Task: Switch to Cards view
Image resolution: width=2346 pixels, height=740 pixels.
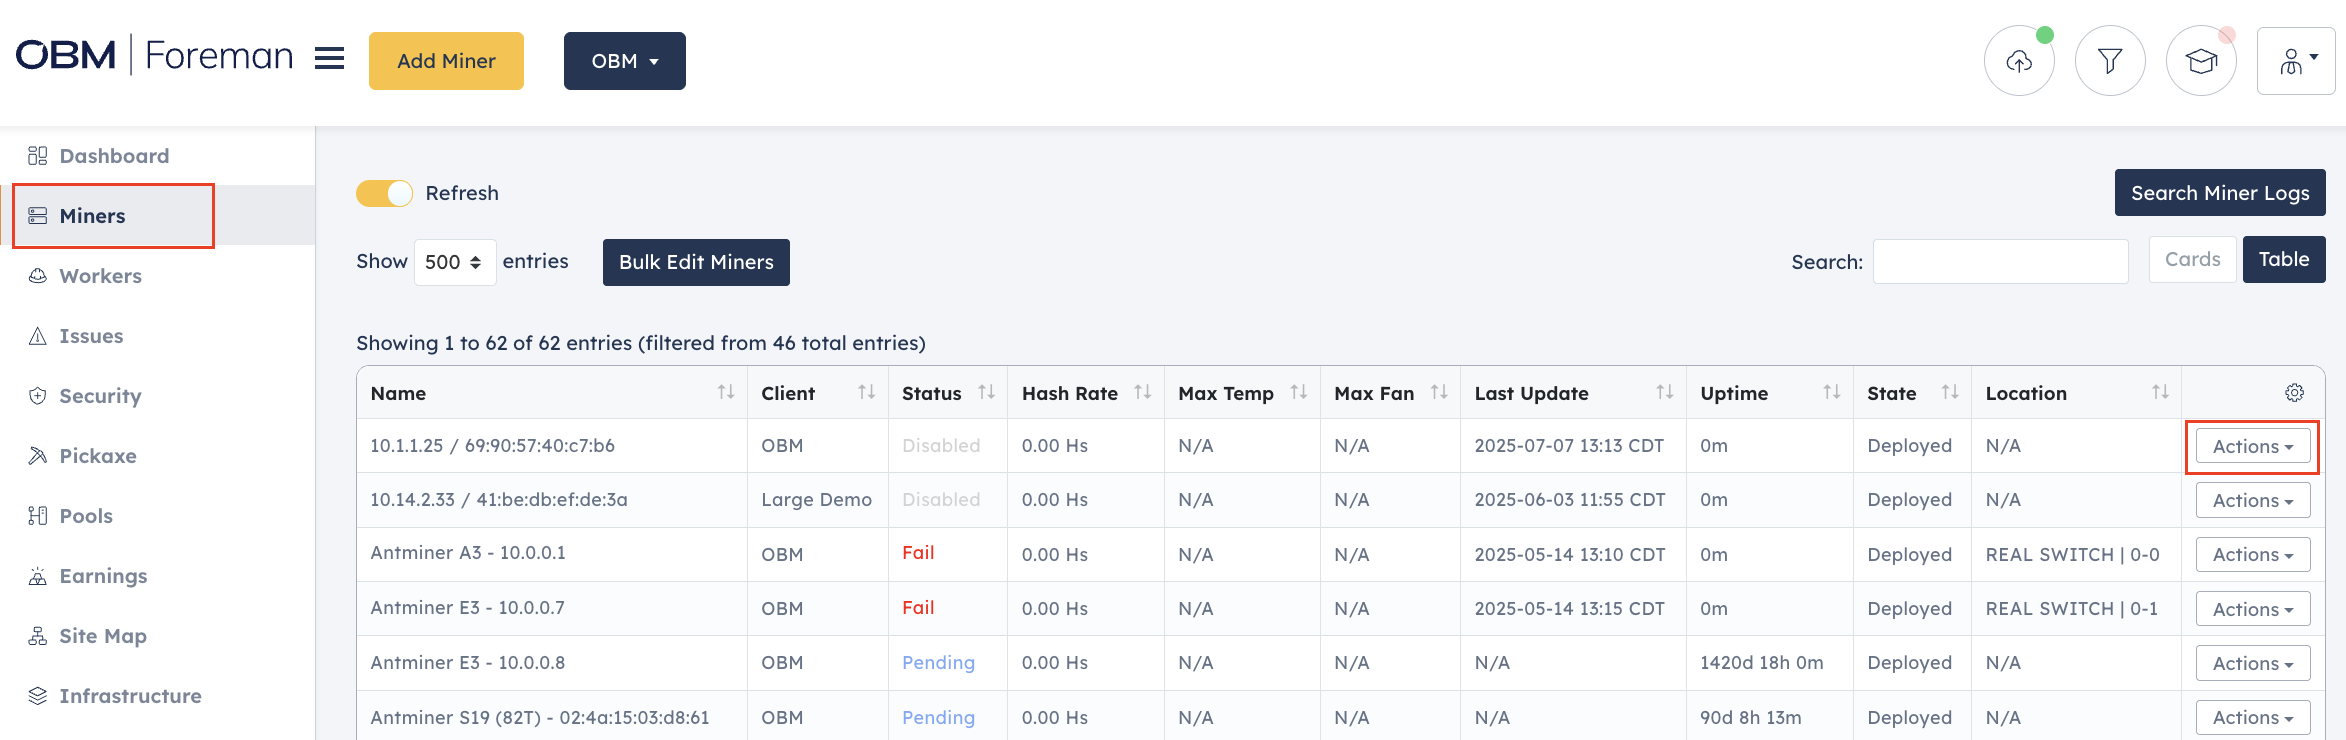Action: (x=2192, y=260)
